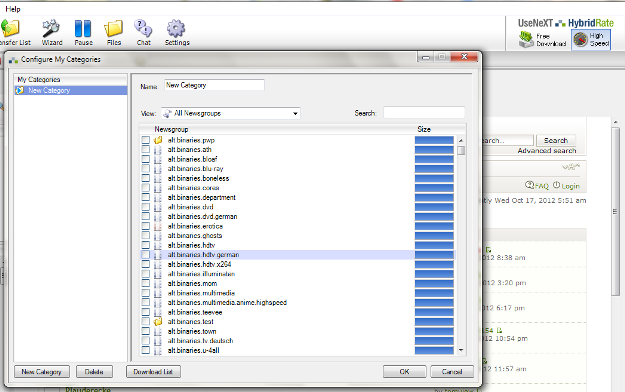Click the newsgroup list scrollbar thumb

(x=461, y=150)
